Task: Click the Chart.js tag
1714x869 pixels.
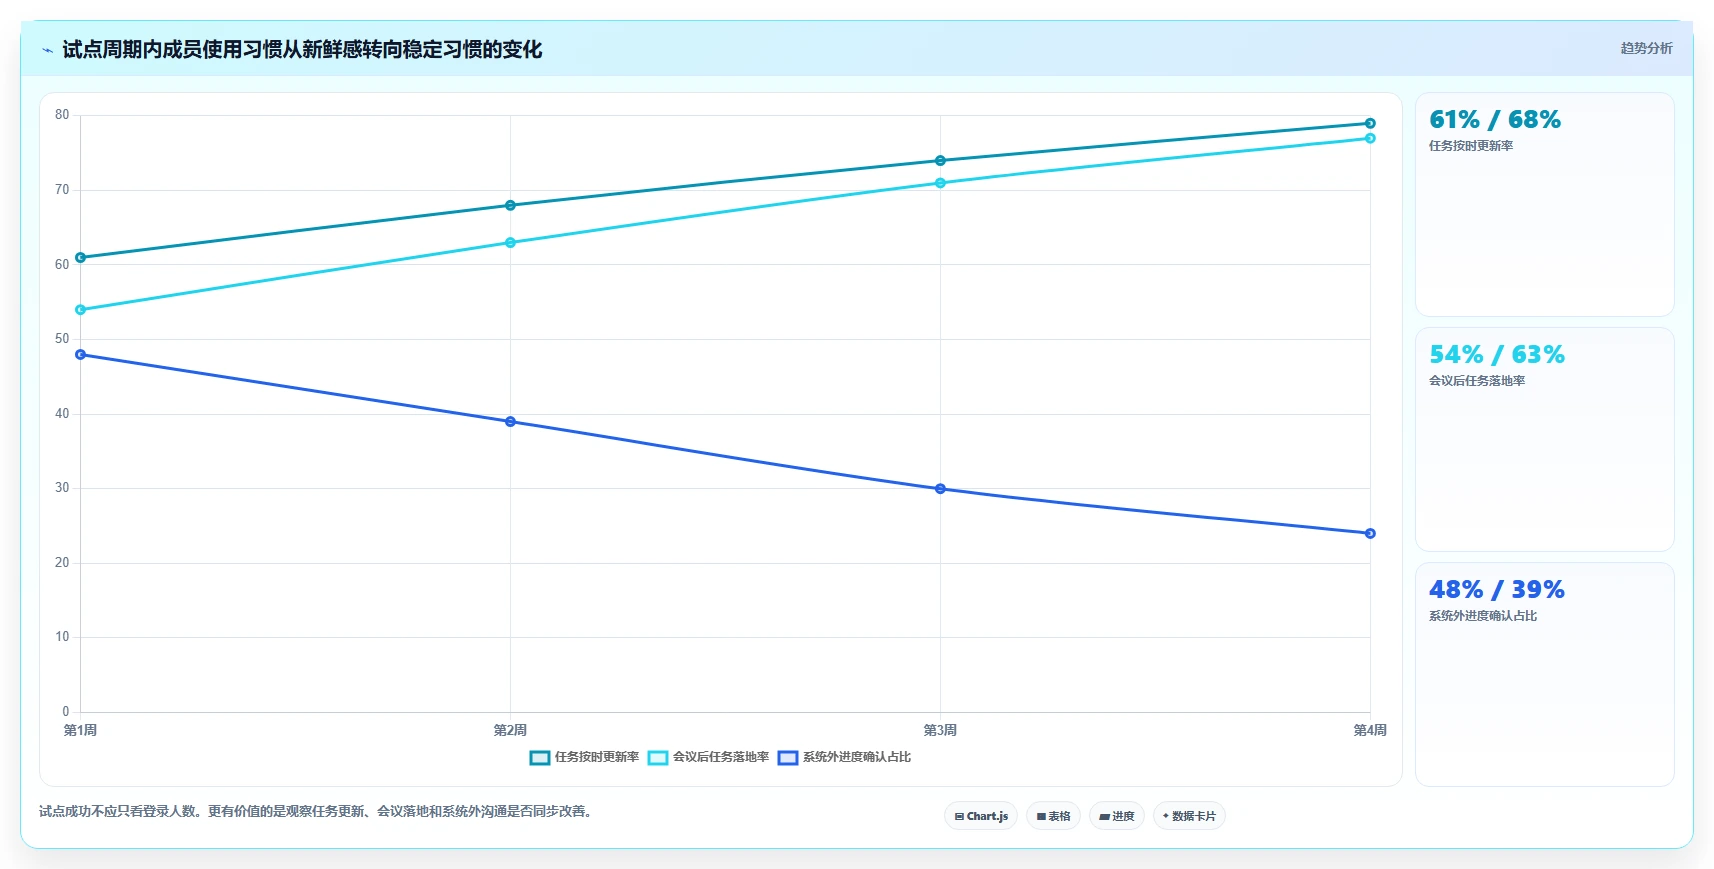Action: pyautogui.click(x=981, y=816)
